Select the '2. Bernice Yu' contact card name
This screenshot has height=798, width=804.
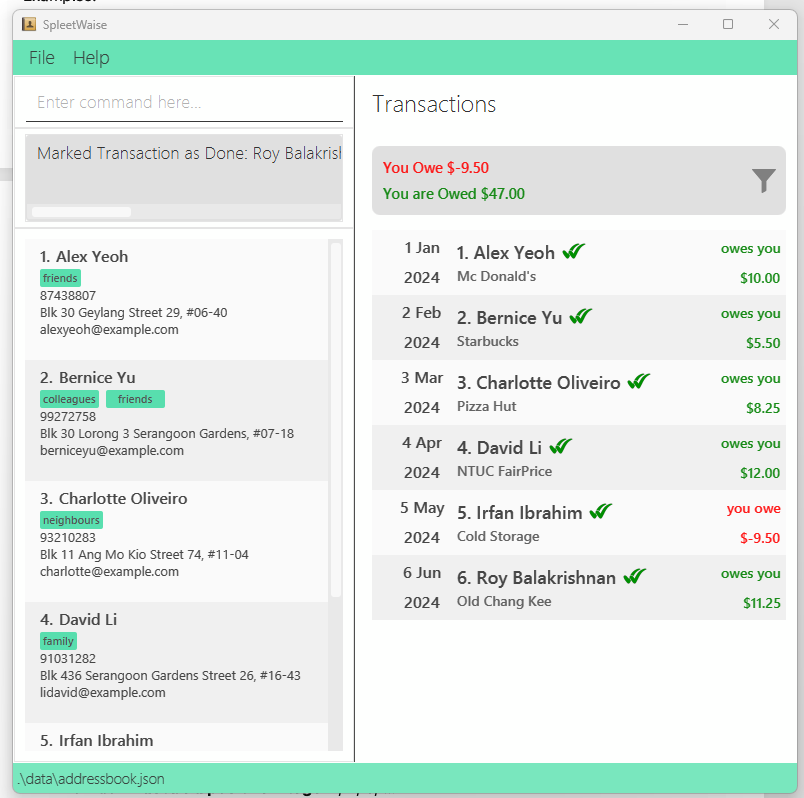point(88,377)
